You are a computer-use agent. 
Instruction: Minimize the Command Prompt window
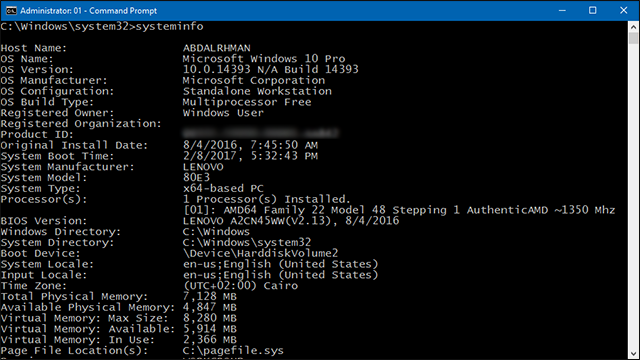point(562,11)
